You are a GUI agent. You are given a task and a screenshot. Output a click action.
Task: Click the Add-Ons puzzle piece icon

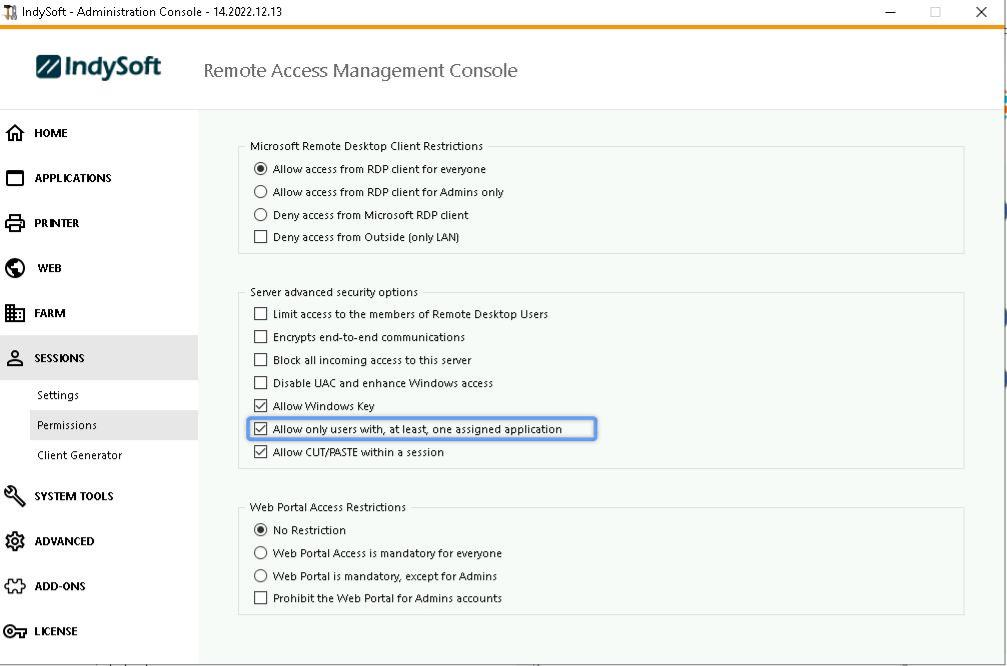[x=15, y=586]
